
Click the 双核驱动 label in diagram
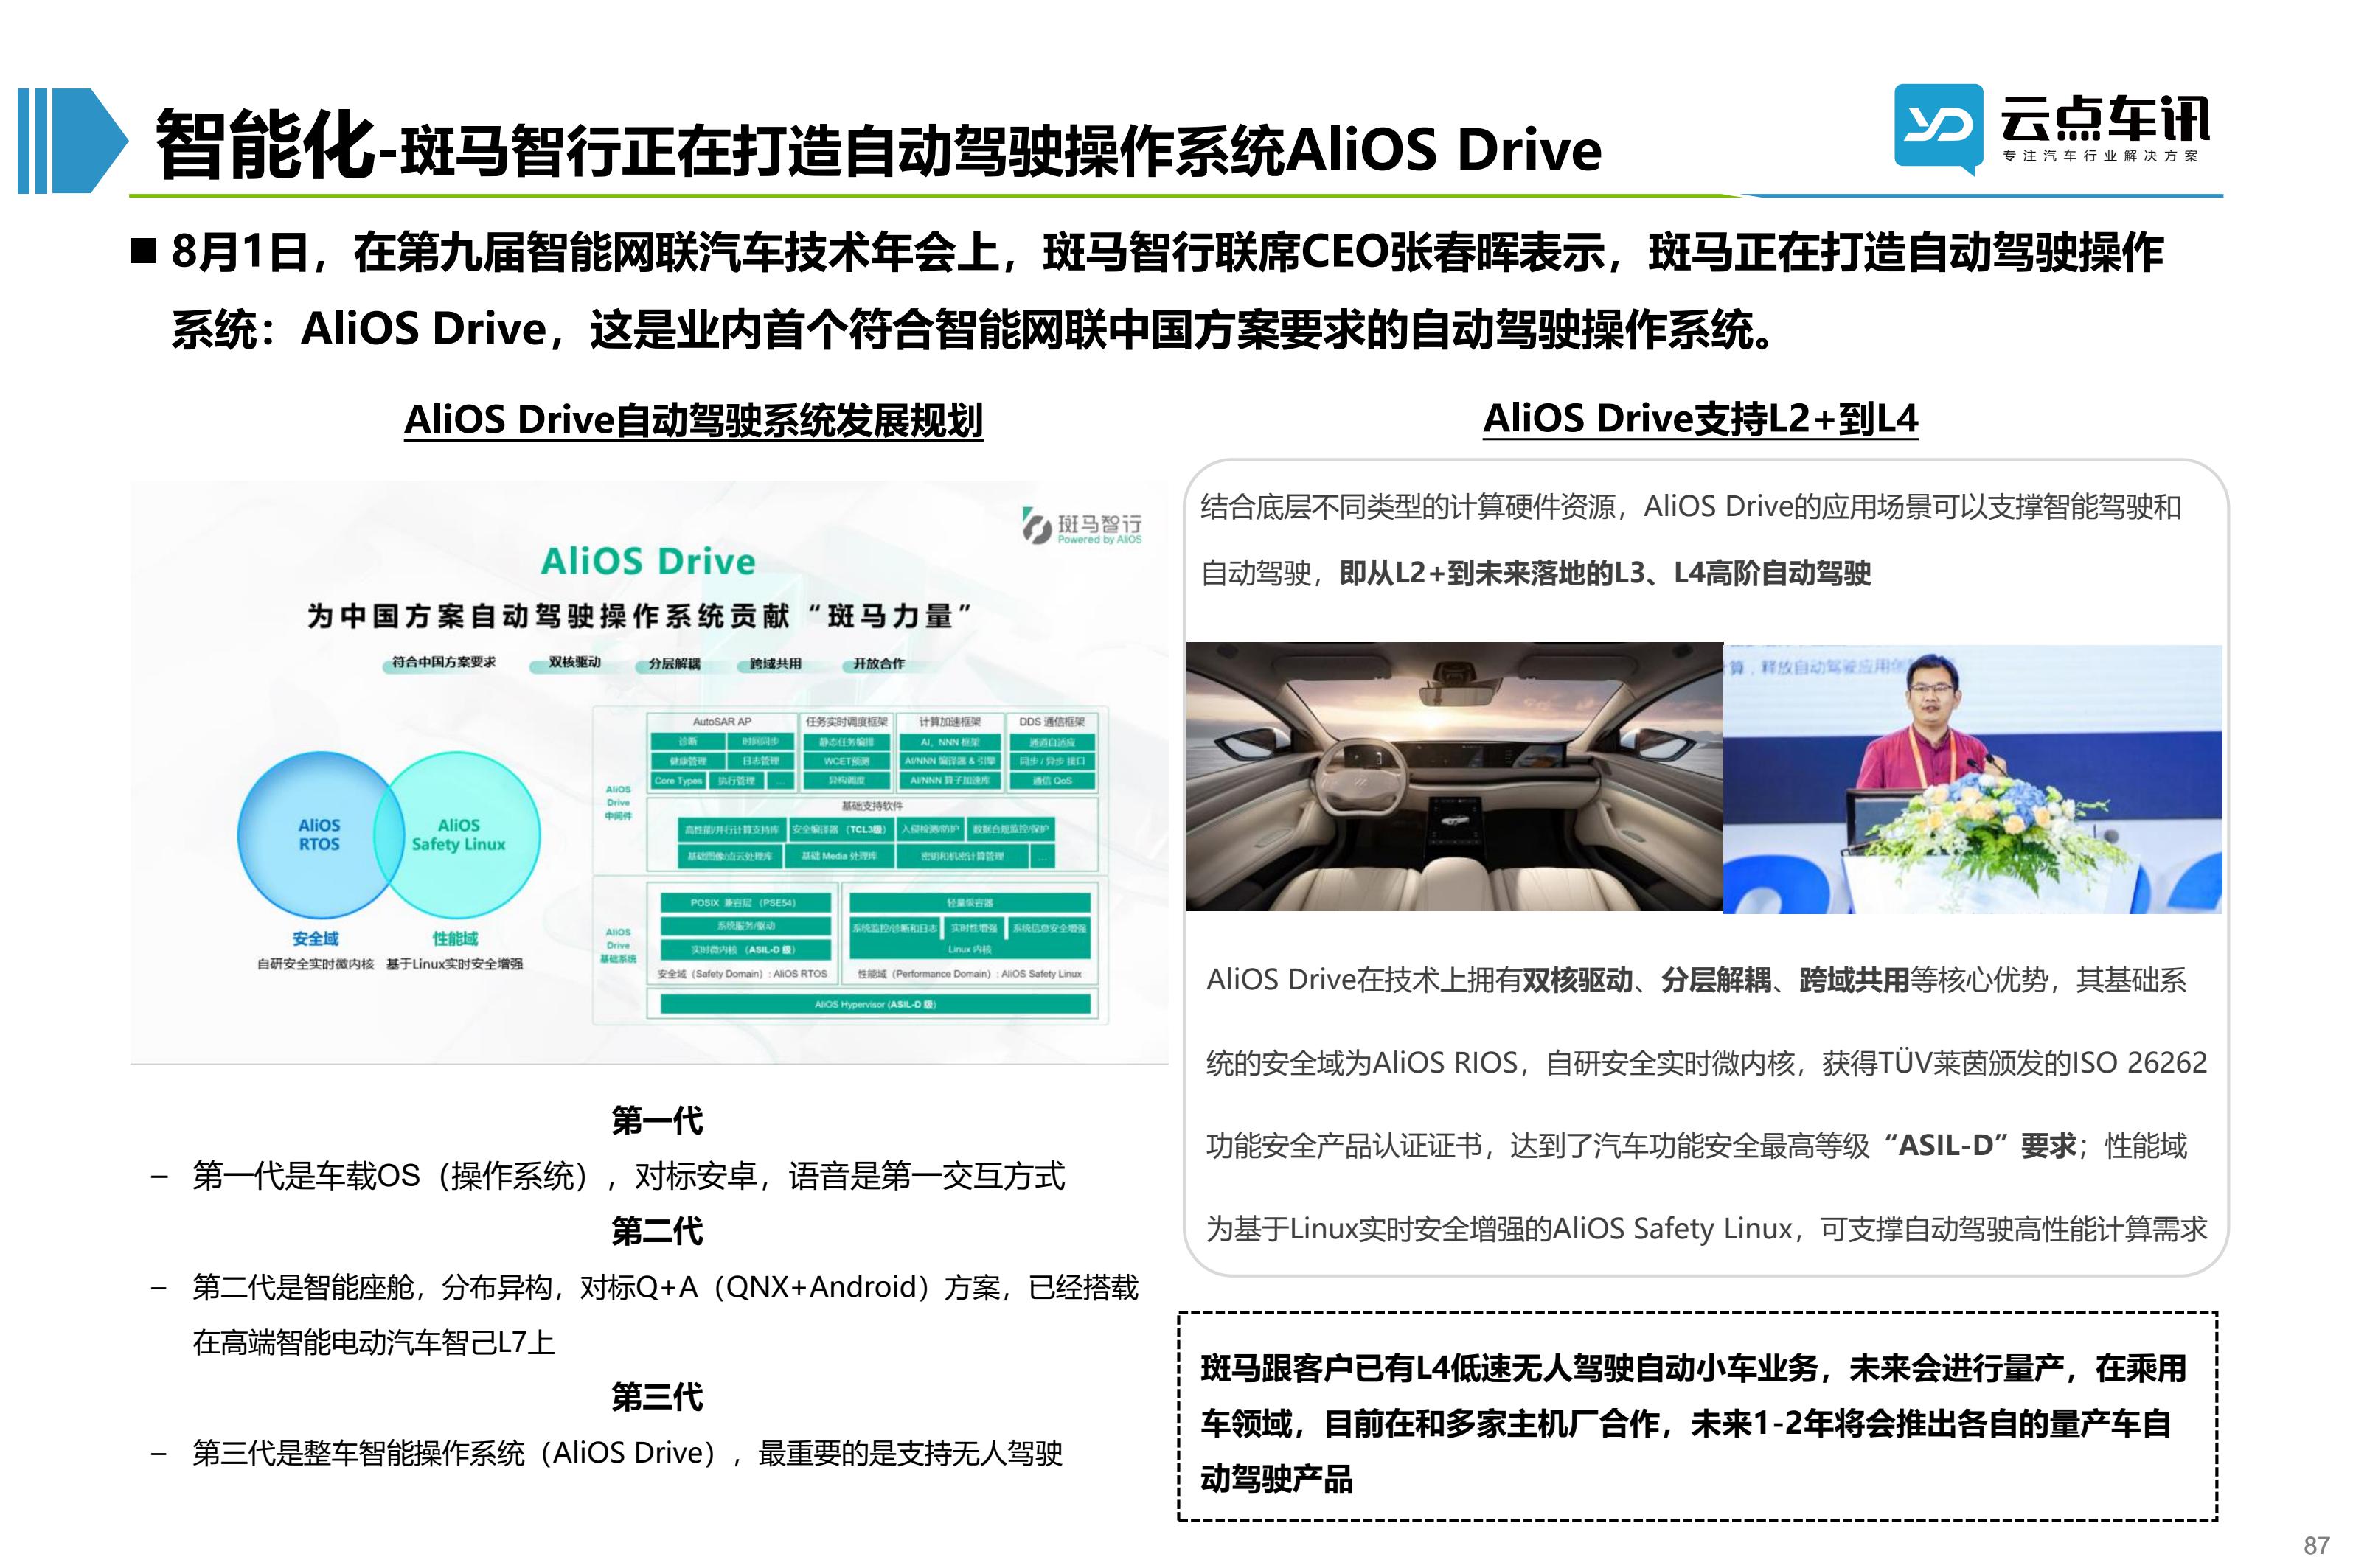574,662
